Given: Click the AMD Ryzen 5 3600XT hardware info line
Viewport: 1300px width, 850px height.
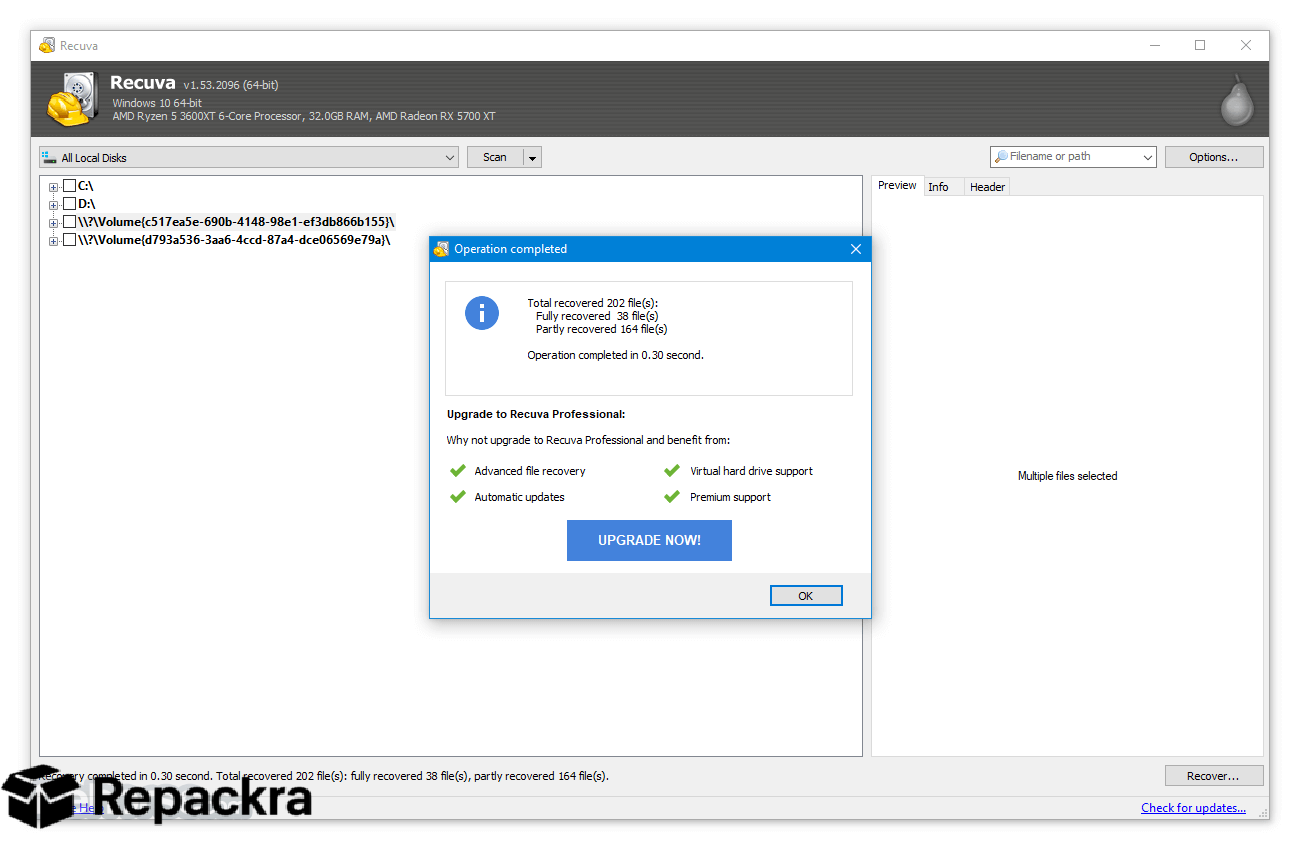Looking at the screenshot, I should 304,116.
